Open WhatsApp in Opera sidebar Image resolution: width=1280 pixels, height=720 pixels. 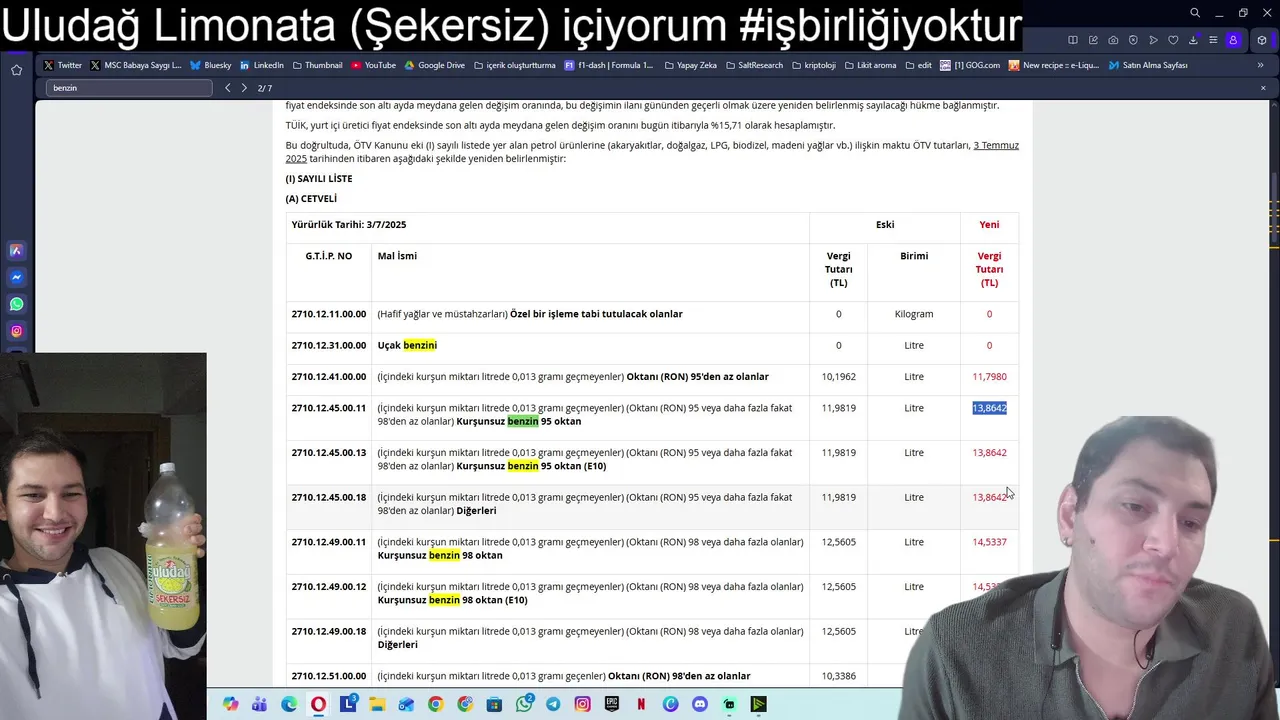pos(17,304)
